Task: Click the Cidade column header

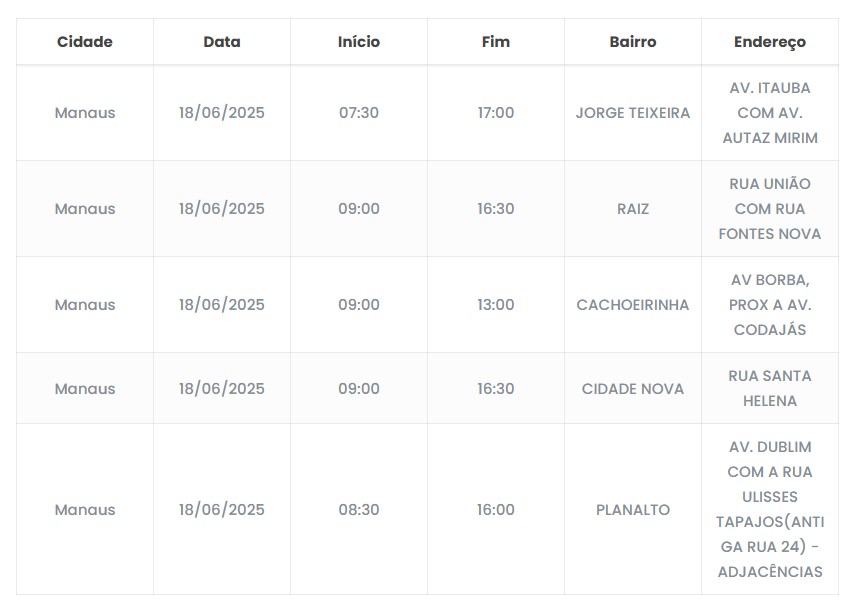Action: pos(85,42)
